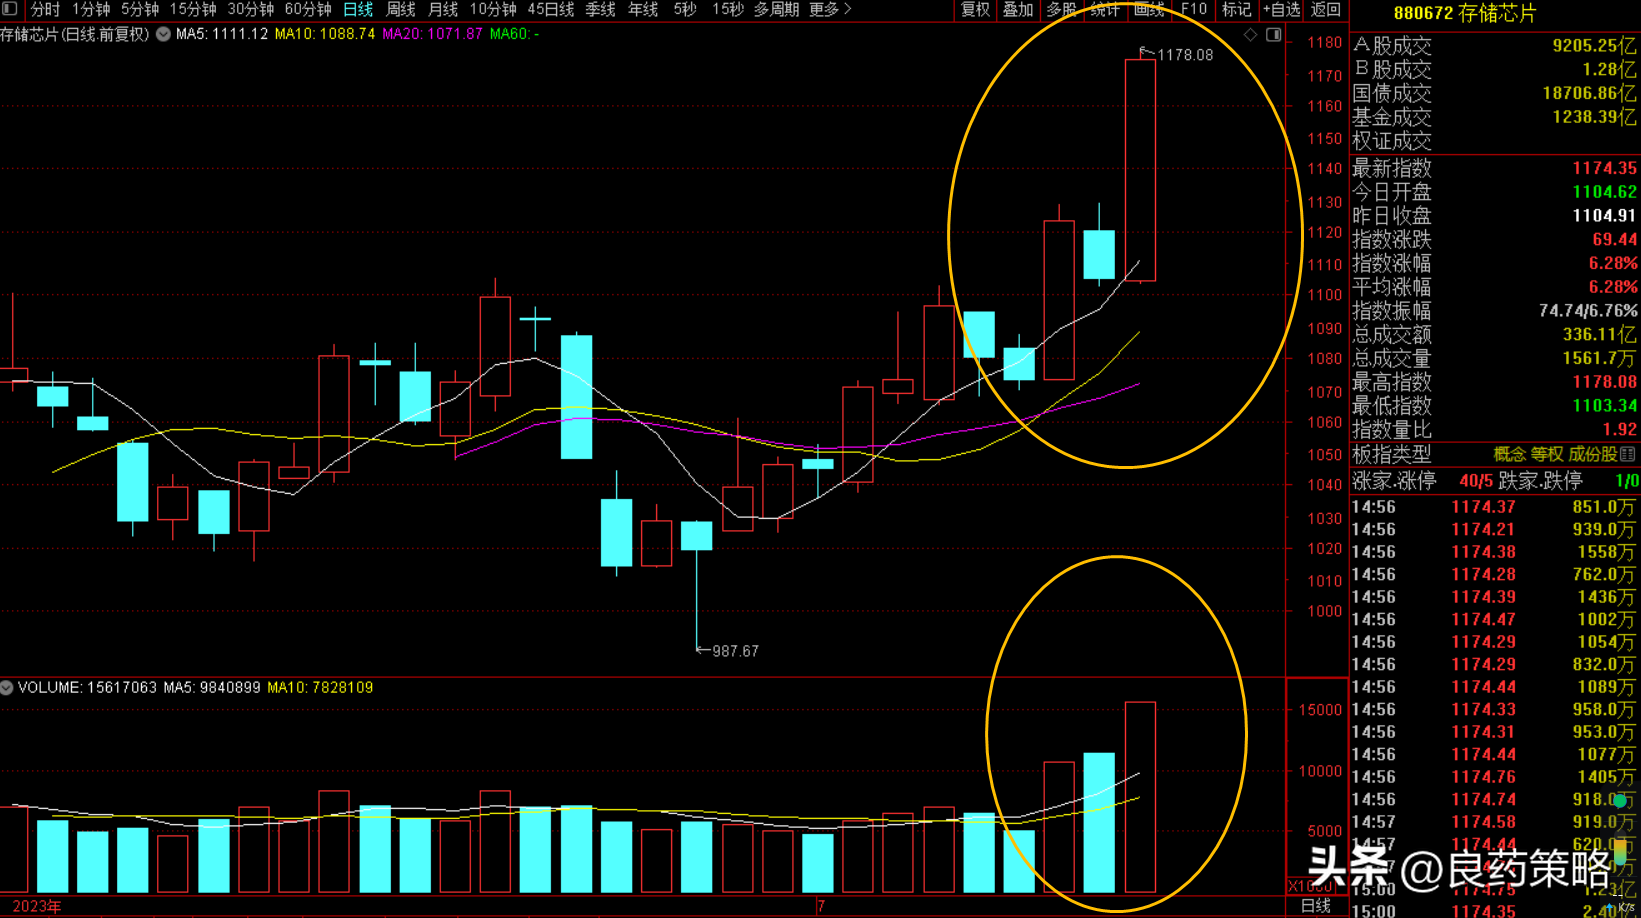The height and width of the screenshot is (918, 1641).
Task: Toggle 标记 mark on this index
Action: (1237, 10)
